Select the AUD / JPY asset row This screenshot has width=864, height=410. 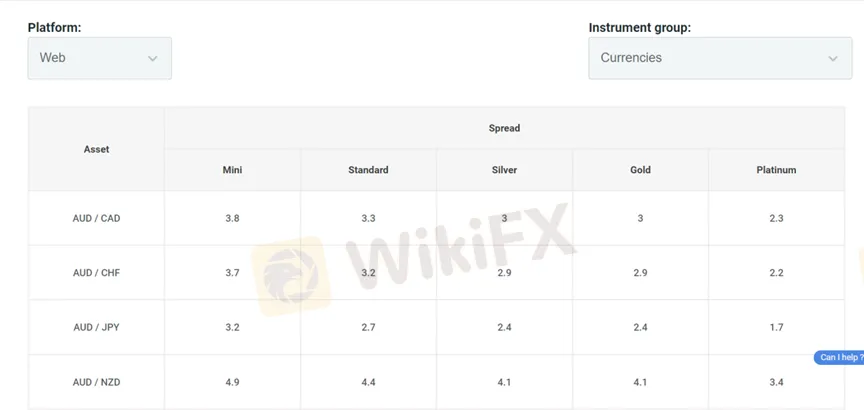tap(436, 327)
